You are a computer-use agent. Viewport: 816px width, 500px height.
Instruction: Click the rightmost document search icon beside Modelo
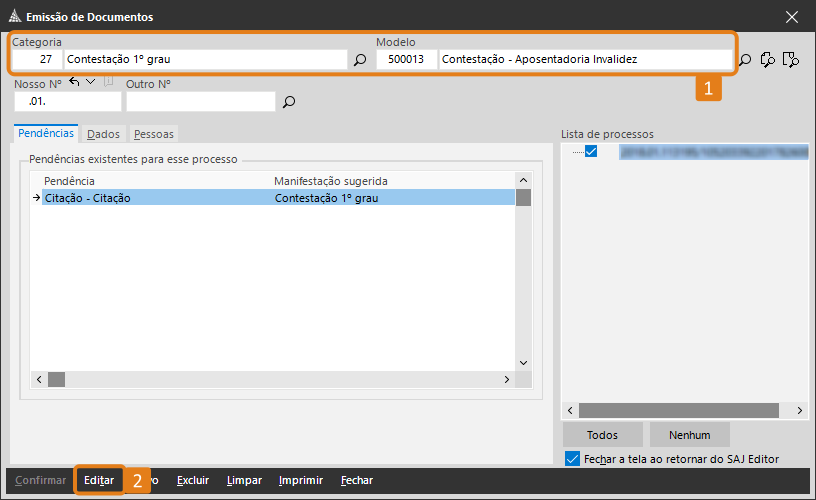coord(791,60)
